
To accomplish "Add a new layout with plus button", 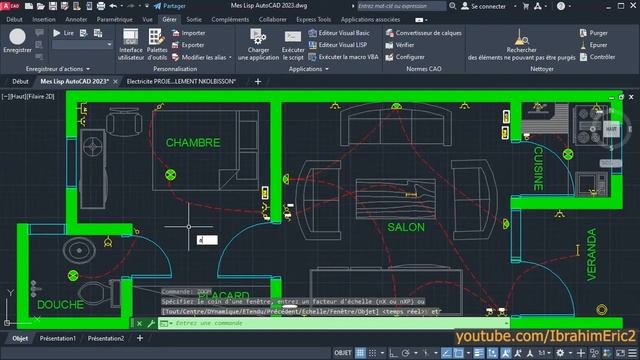I will click(x=140, y=338).
